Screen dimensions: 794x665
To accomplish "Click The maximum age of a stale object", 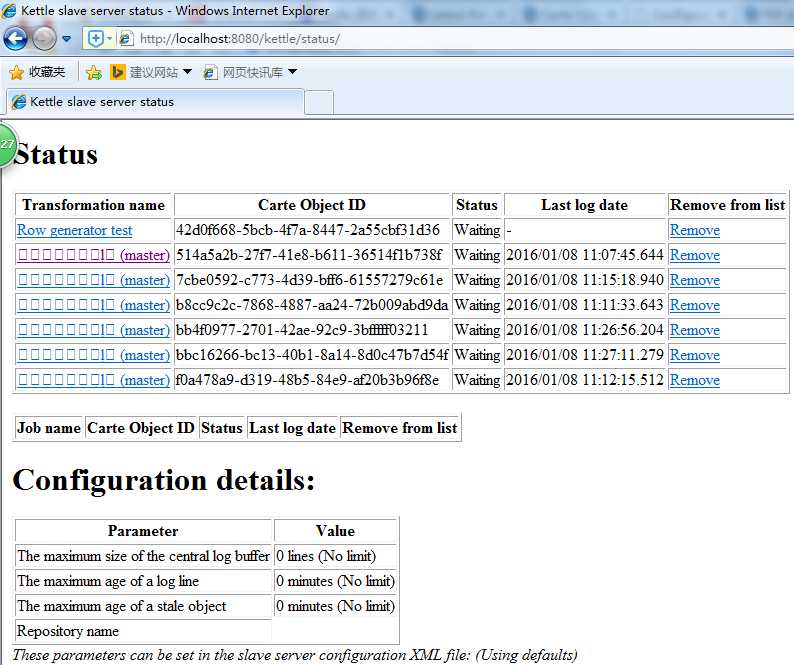I will 122,606.
